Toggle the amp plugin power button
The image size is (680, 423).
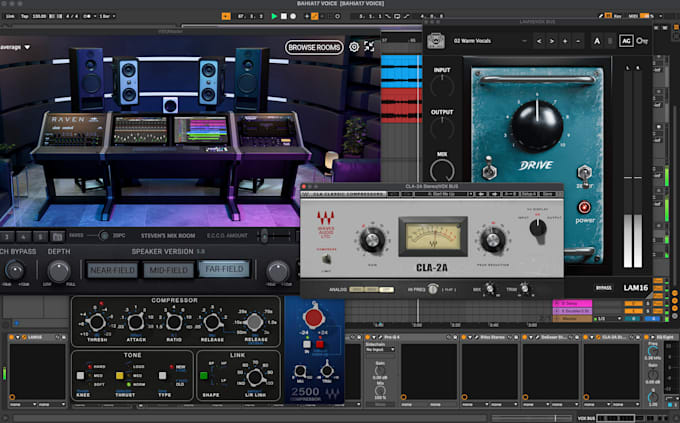(x=584, y=207)
